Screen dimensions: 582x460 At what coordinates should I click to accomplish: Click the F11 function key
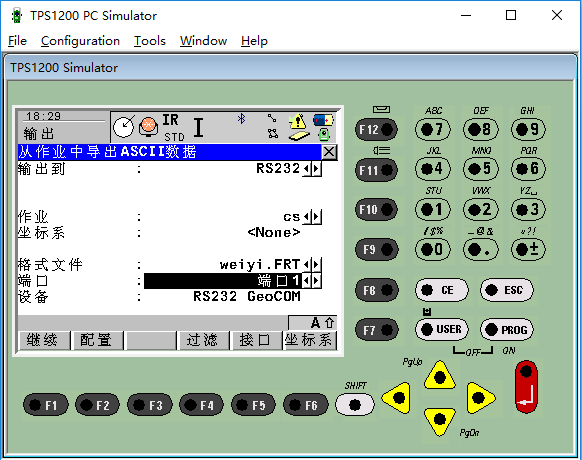pos(376,170)
